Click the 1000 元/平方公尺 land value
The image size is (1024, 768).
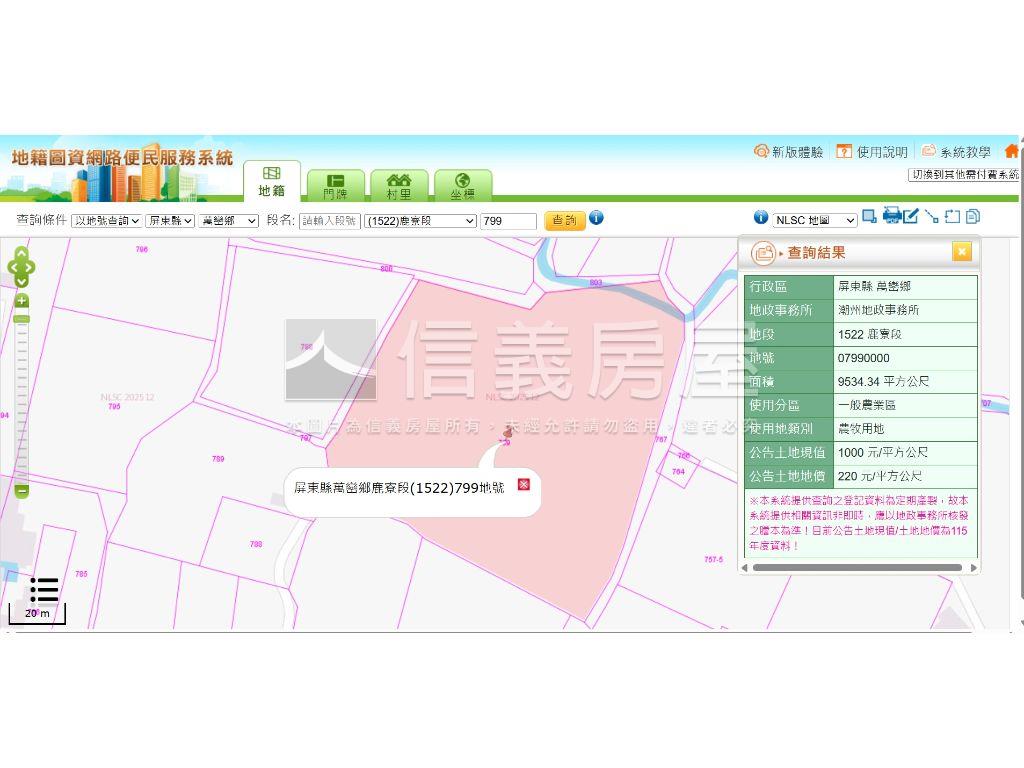(x=883, y=452)
